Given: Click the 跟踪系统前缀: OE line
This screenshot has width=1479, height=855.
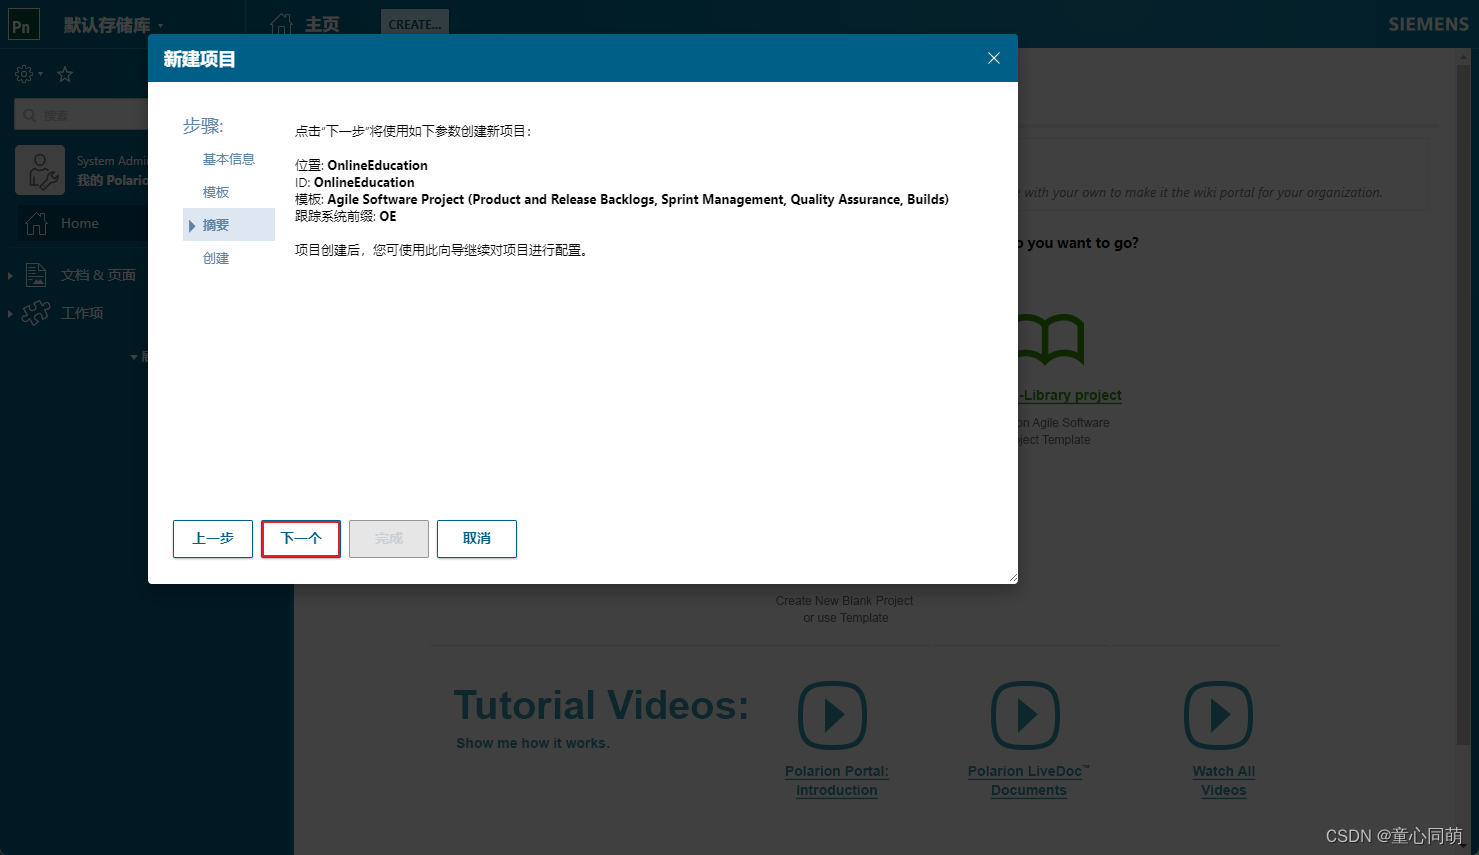Looking at the screenshot, I should [345, 216].
